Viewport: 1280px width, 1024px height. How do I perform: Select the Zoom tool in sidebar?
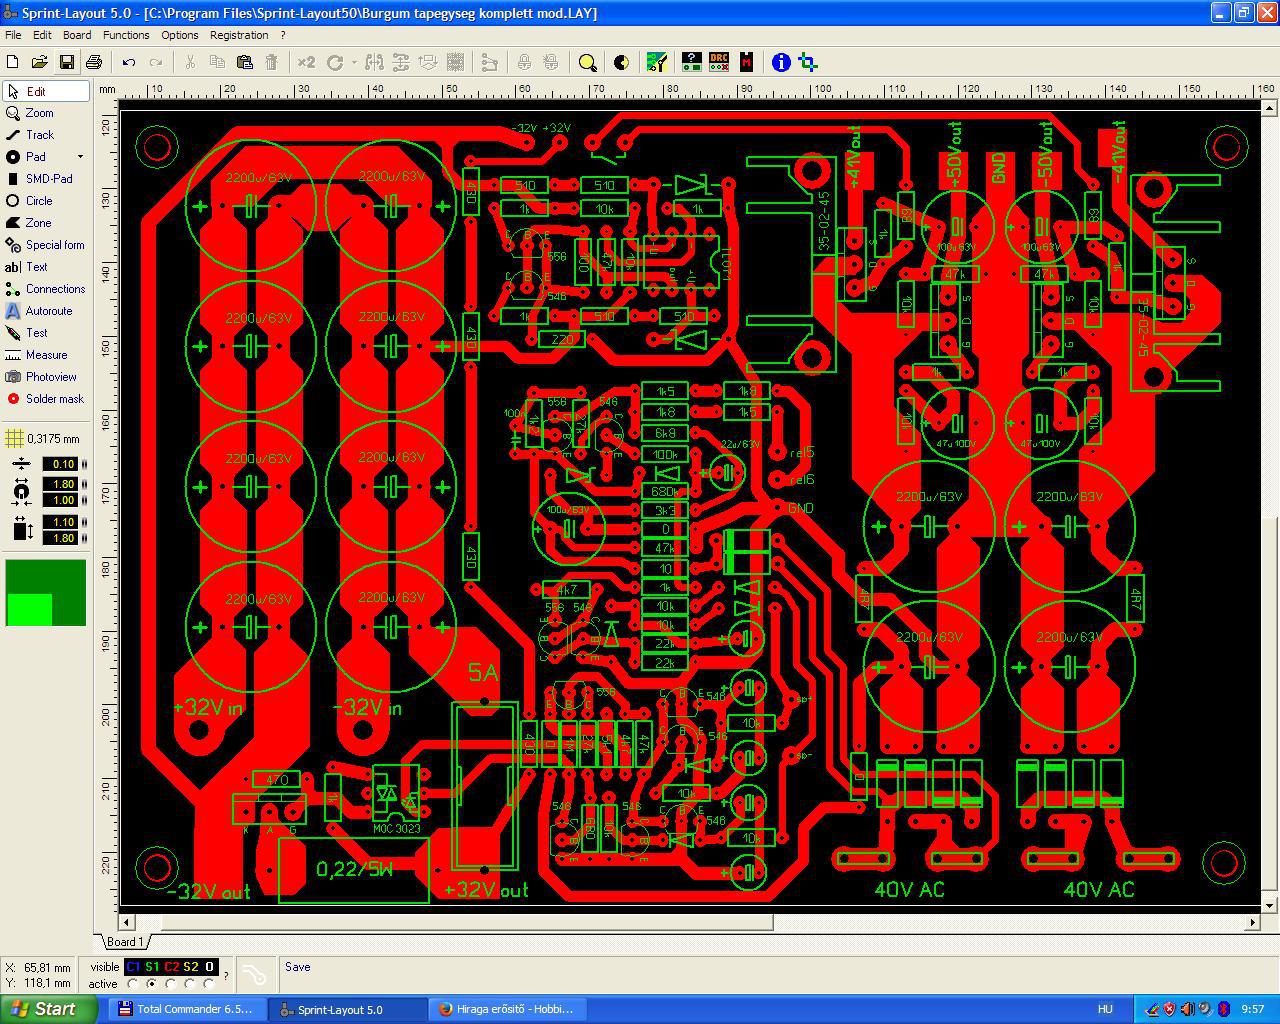click(46, 113)
